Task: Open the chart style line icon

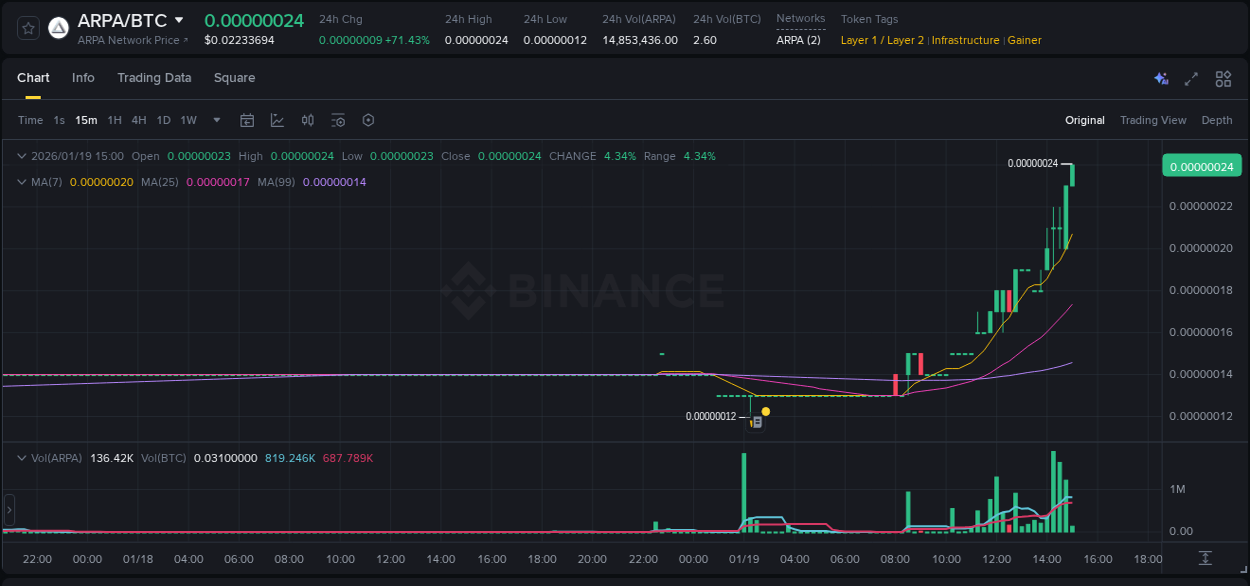Action: click(277, 119)
